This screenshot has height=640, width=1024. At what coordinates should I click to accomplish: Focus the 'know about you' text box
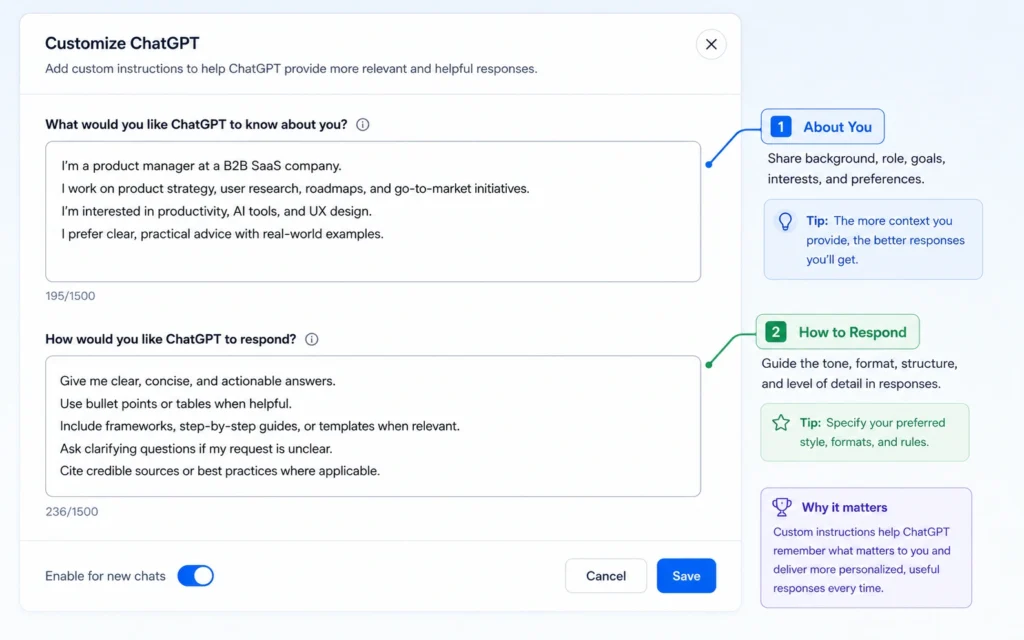pyautogui.click(x=373, y=212)
